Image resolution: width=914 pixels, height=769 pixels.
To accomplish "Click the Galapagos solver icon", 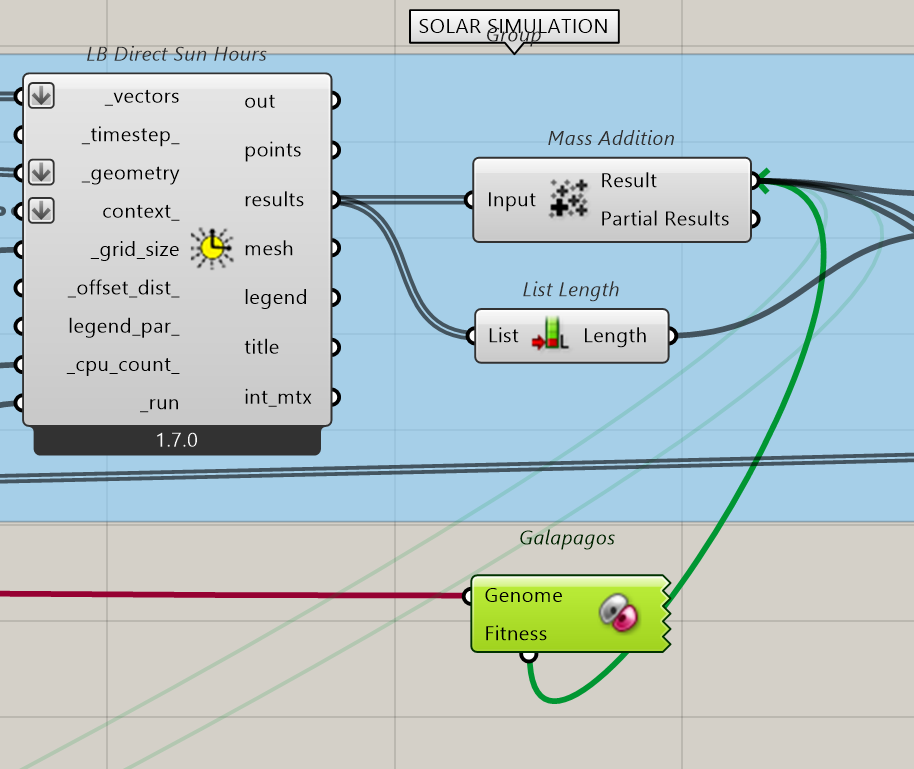I will click(620, 614).
